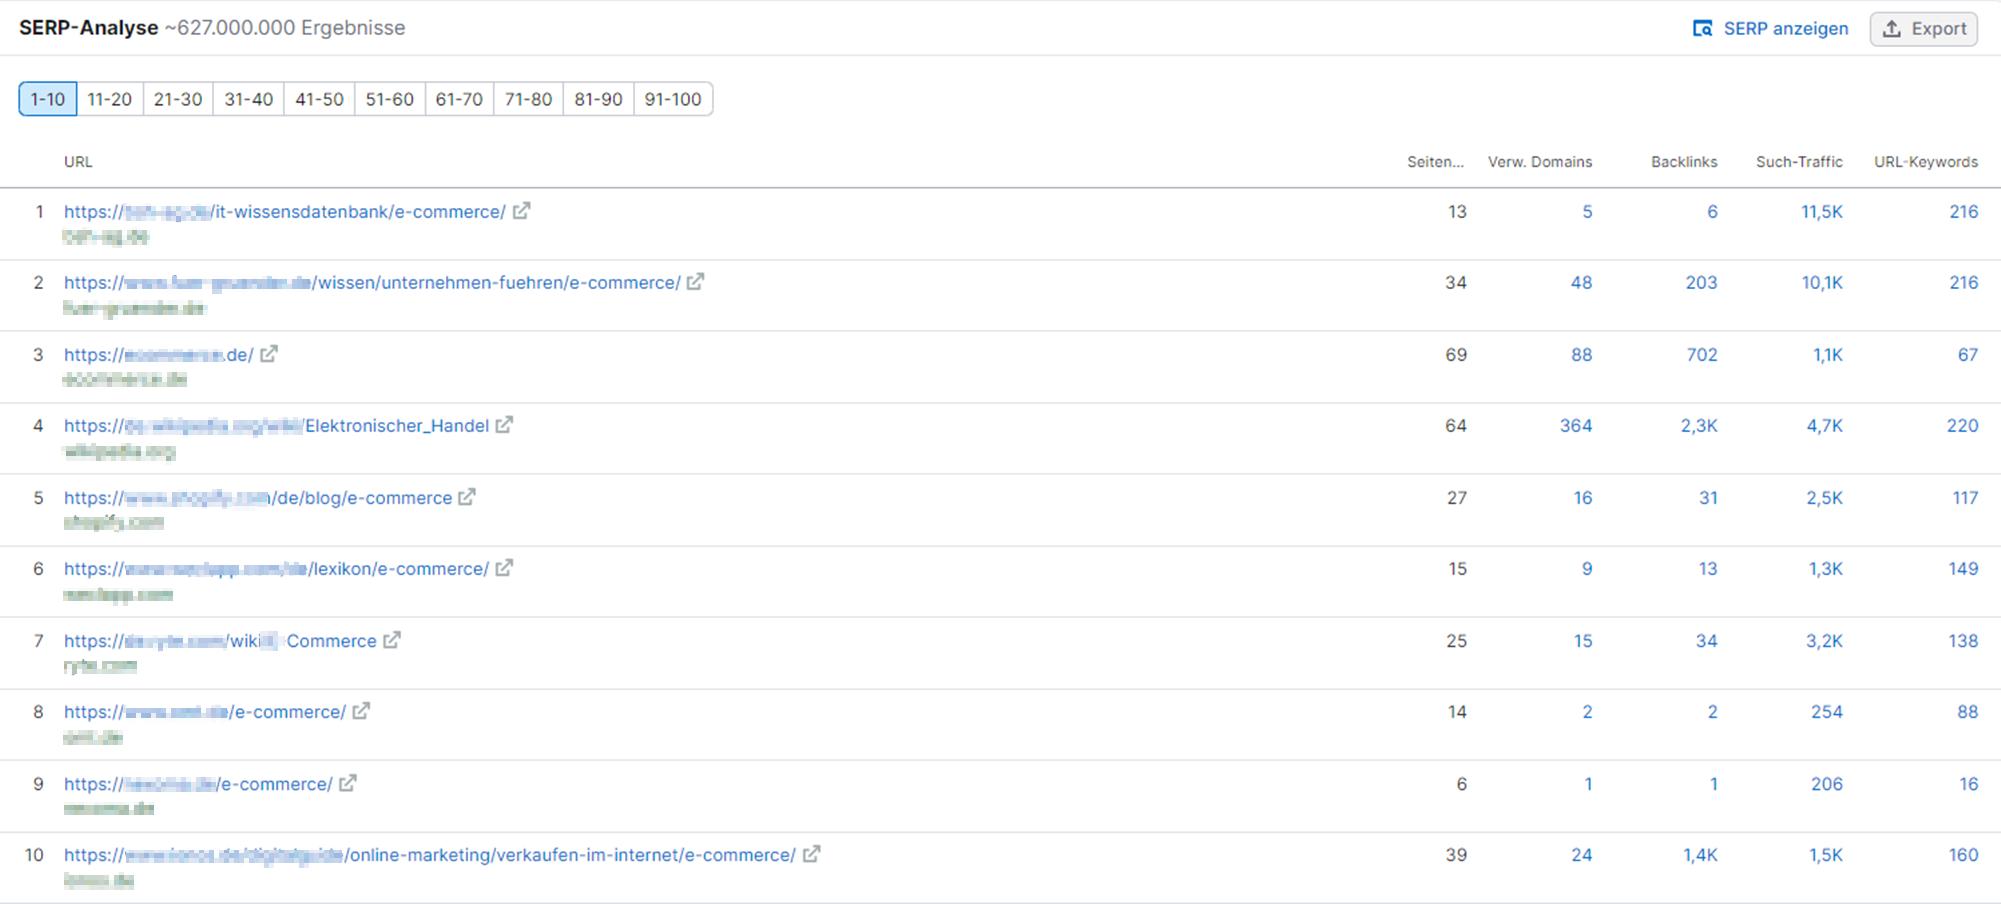Click search traffic value 254
This screenshot has width=2001, height=904.
(x=1827, y=711)
